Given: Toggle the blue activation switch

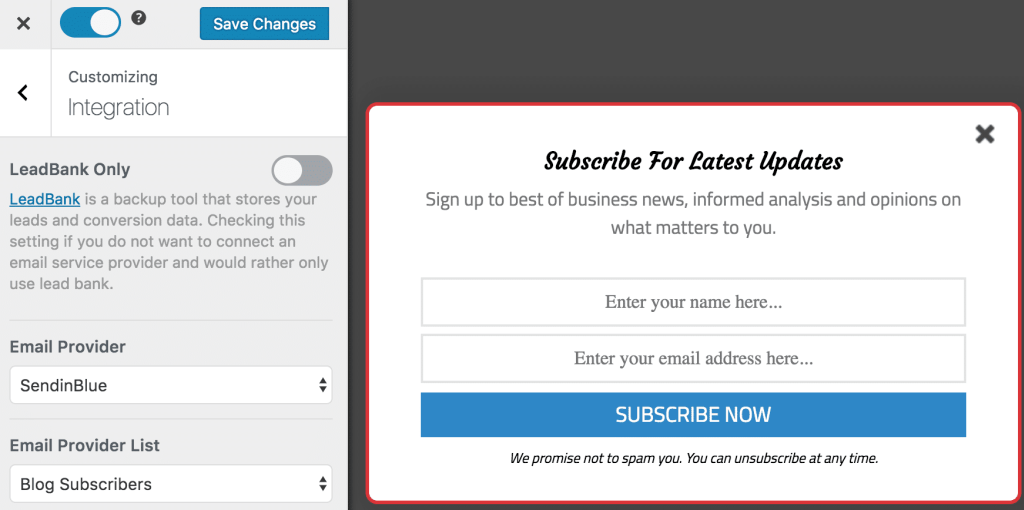Looking at the screenshot, I should [x=90, y=22].
